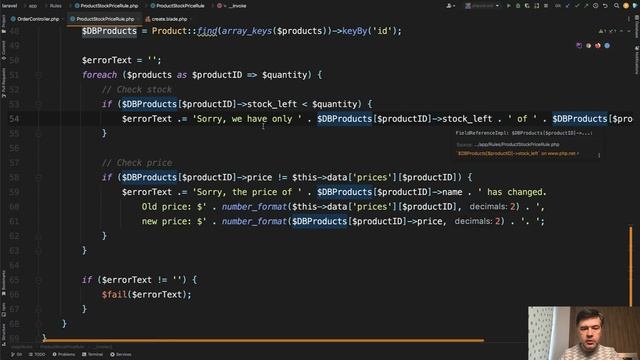640x360 pixels.
Task: Collapse the price check if block on line 58
Action: [38, 178]
